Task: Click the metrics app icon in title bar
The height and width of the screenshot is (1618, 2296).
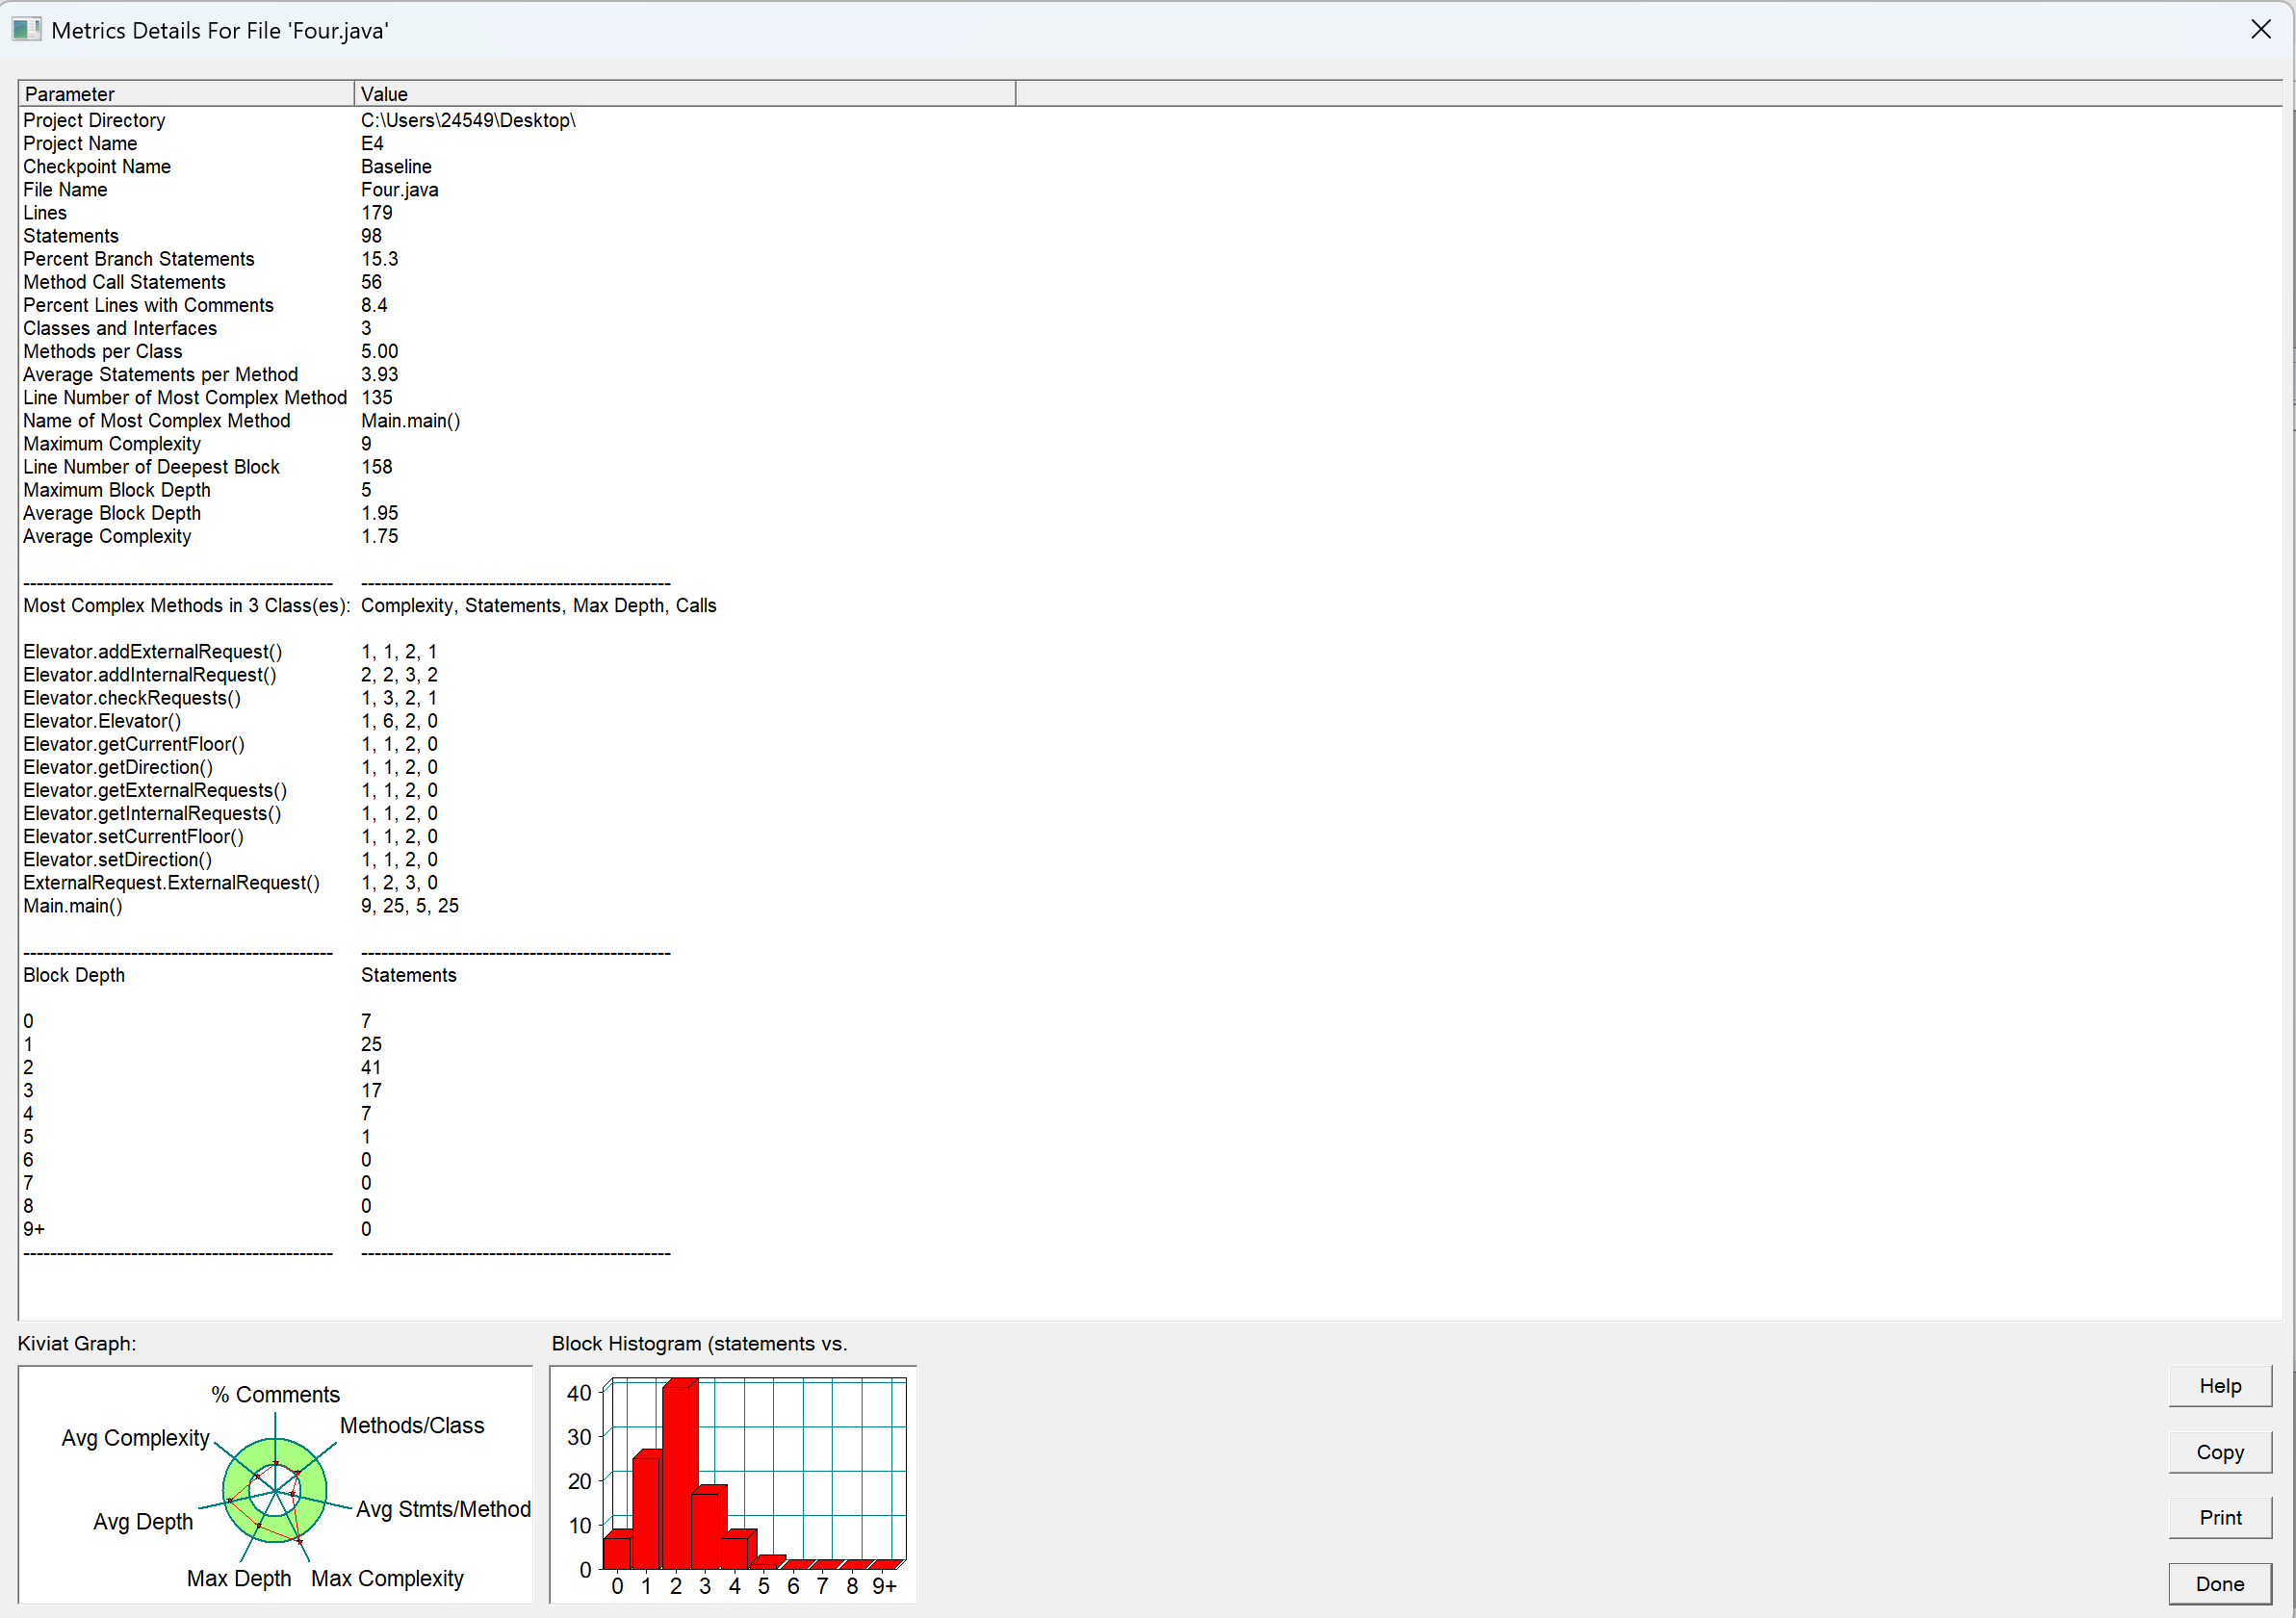Action: (26, 29)
